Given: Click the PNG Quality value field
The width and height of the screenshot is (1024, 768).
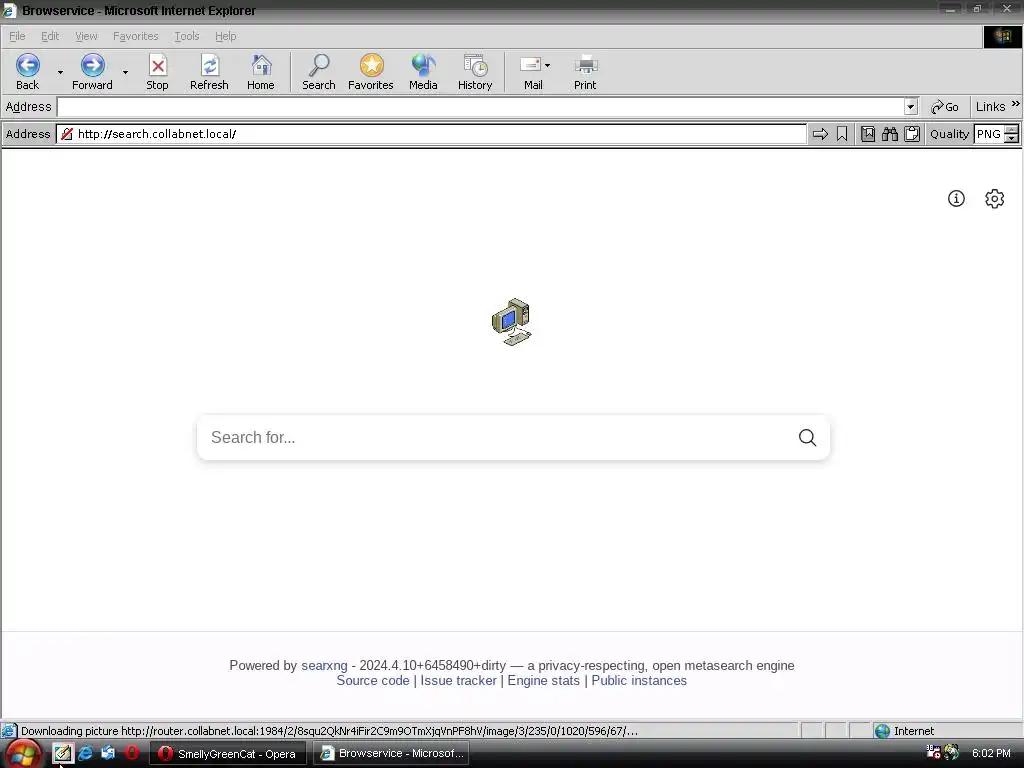Looking at the screenshot, I should (989, 134).
